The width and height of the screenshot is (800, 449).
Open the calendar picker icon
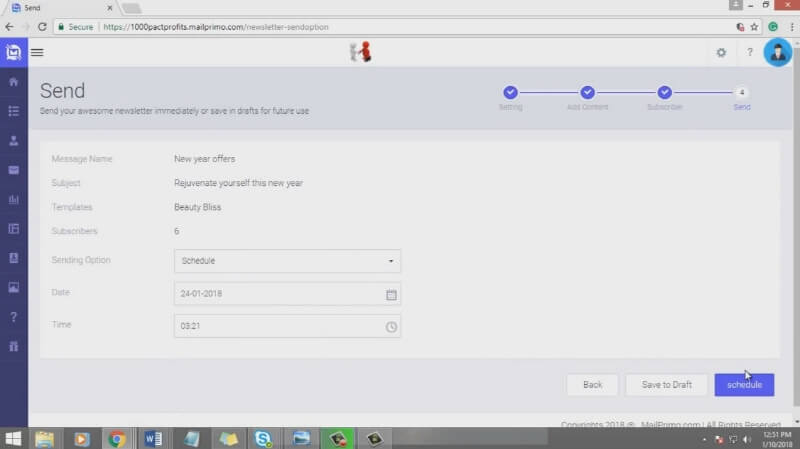coord(391,294)
